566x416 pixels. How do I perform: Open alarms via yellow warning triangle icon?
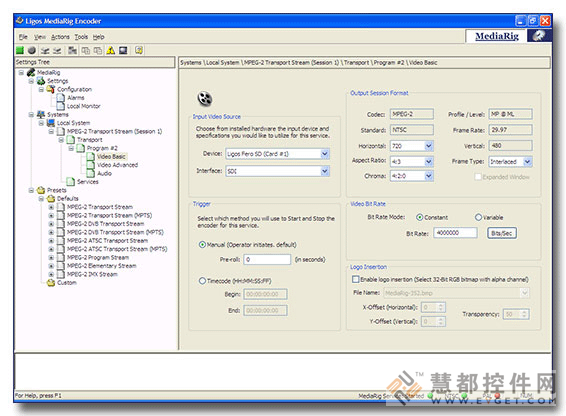pyautogui.click(x=110, y=50)
